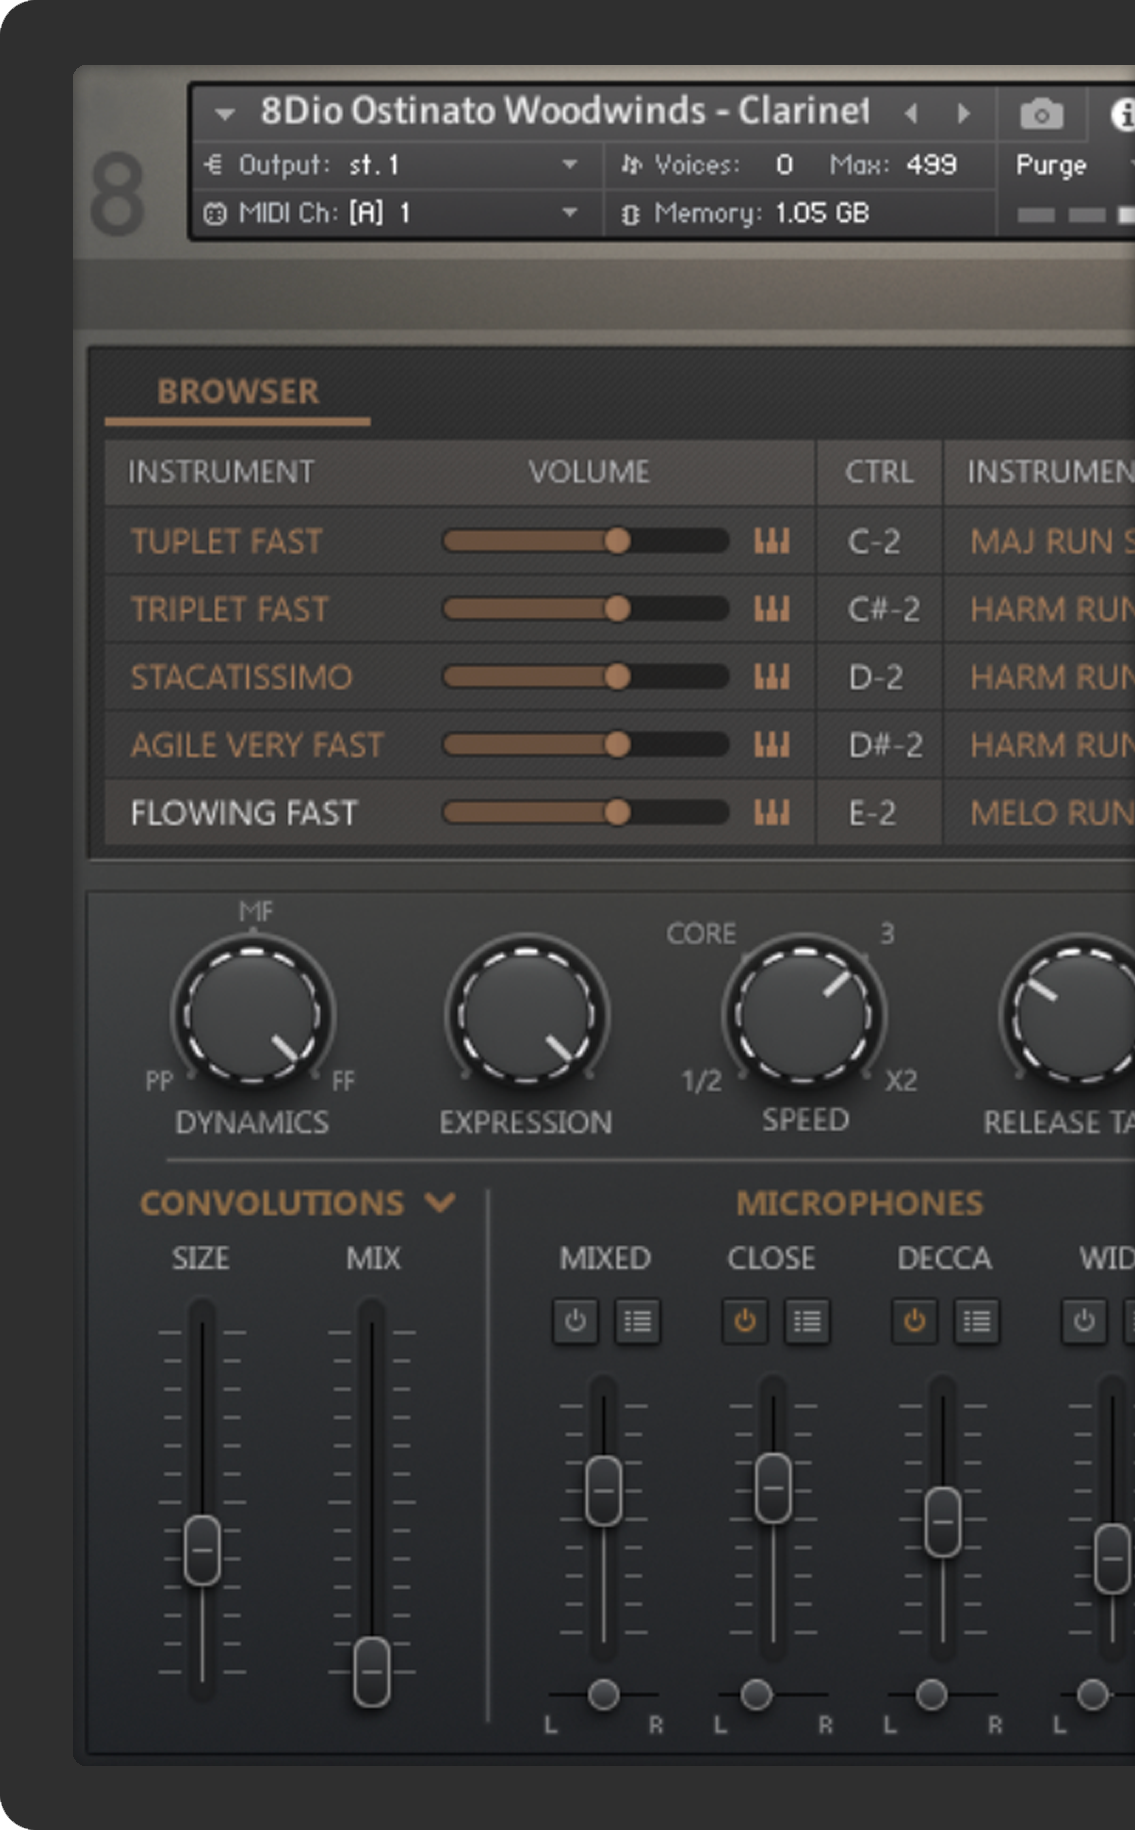Click the keyboard icon for FLOWING FAST
The height and width of the screenshot is (1830, 1135).
(x=771, y=813)
